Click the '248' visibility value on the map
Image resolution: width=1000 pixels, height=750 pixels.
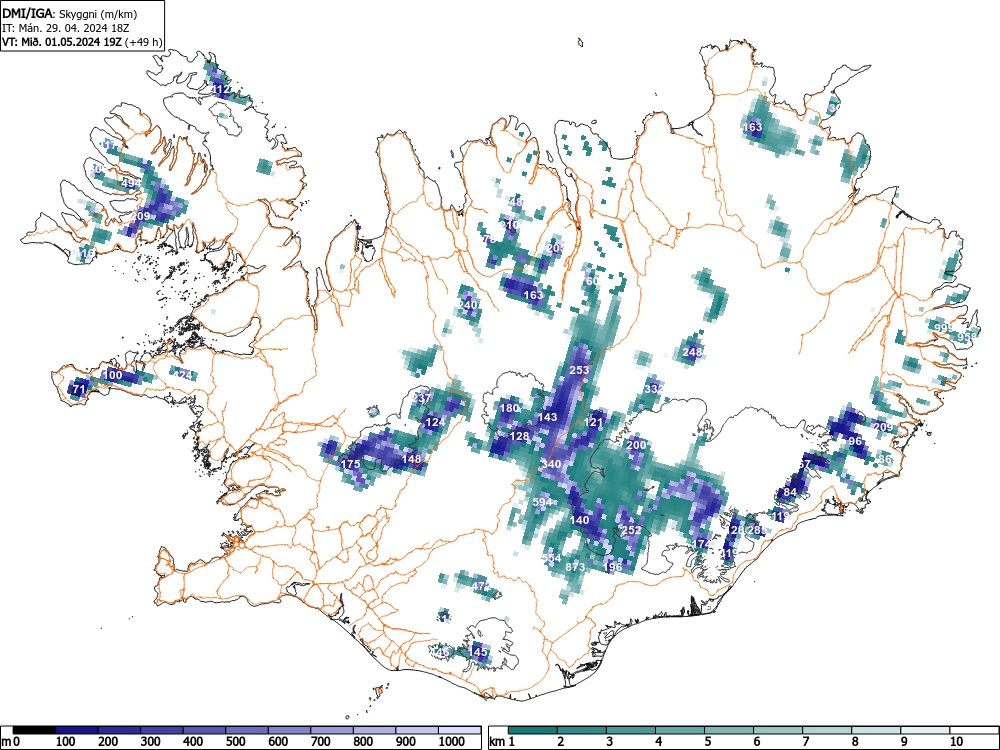692,352
